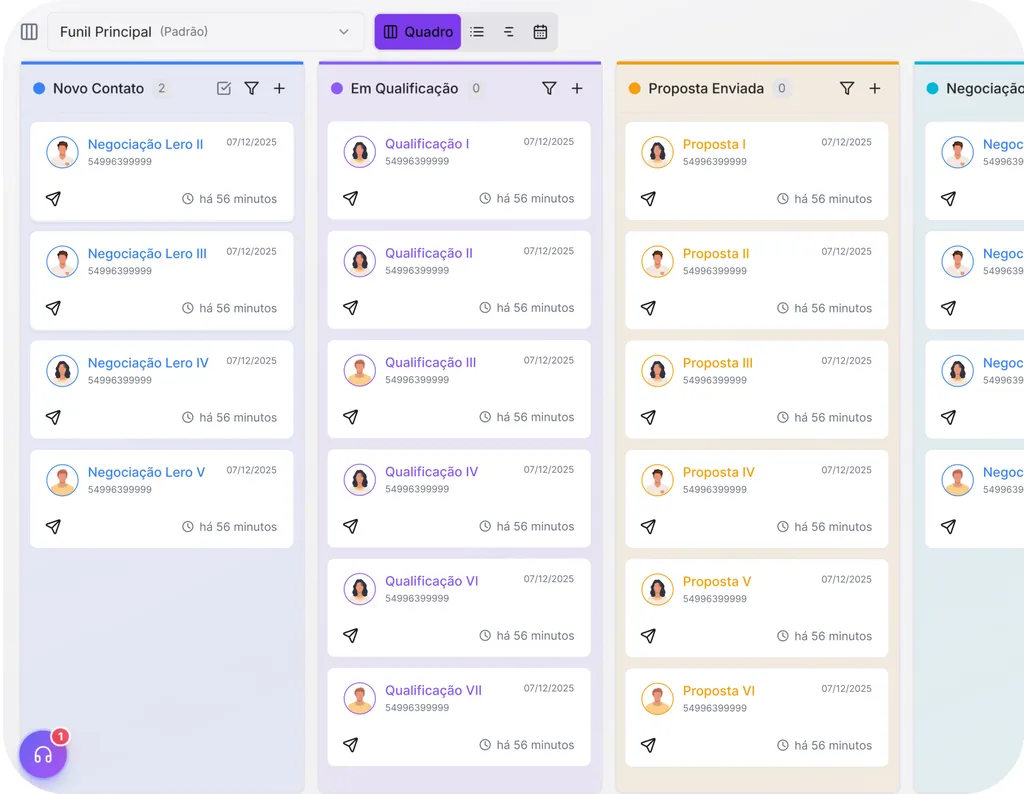
Task: Switch to the calendar view icon
Action: [540, 31]
